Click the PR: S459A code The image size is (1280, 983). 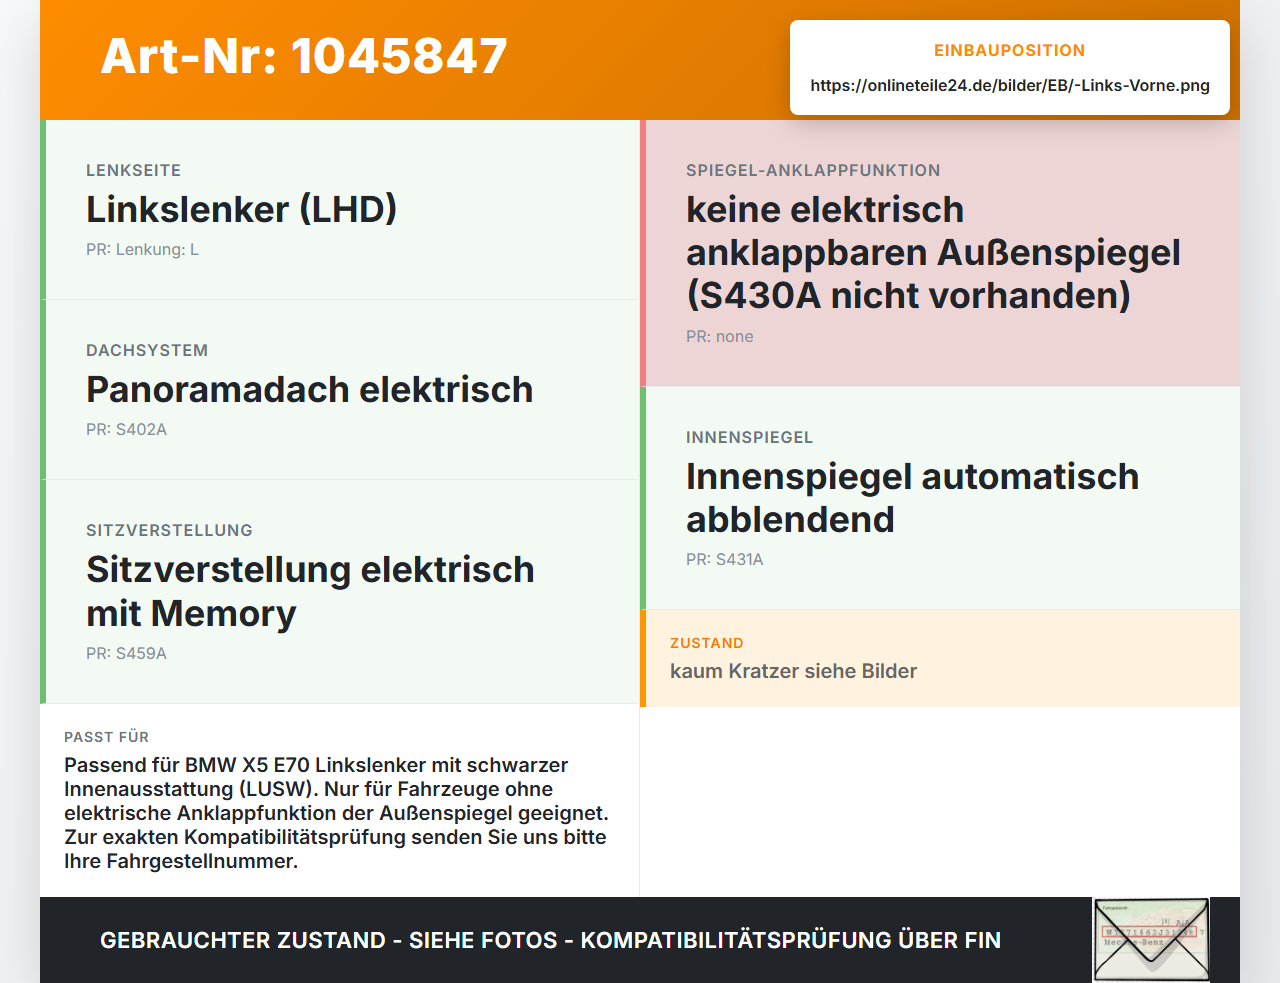coord(126,654)
